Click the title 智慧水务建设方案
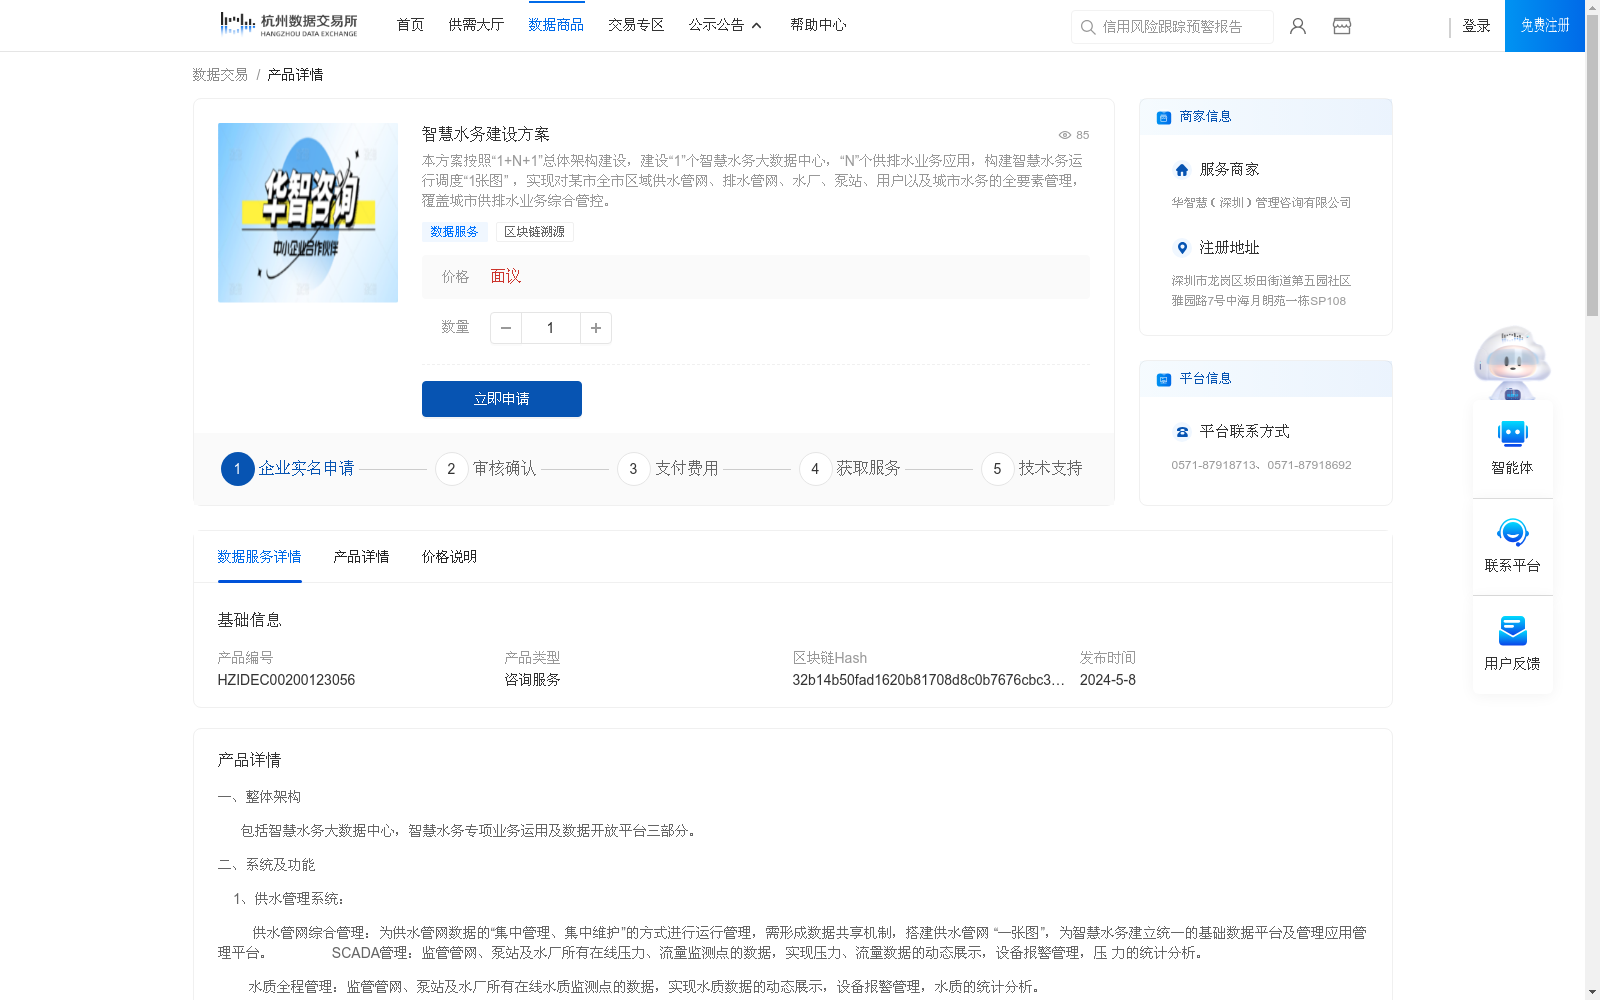 pyautogui.click(x=485, y=135)
